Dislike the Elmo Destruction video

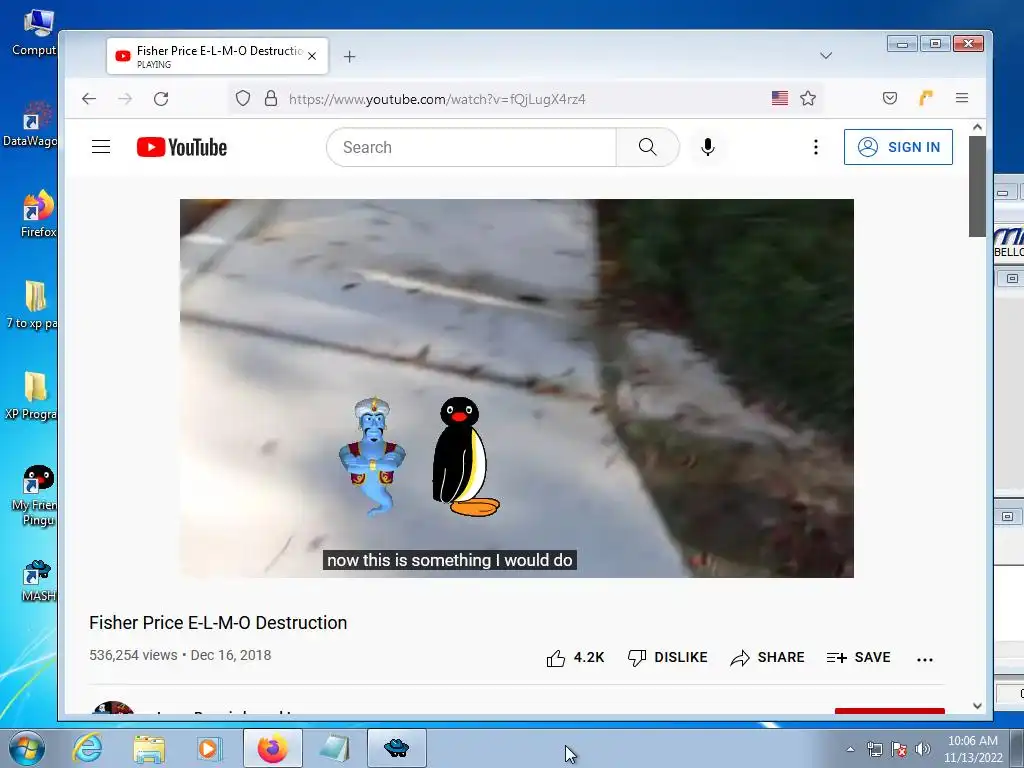(667, 658)
